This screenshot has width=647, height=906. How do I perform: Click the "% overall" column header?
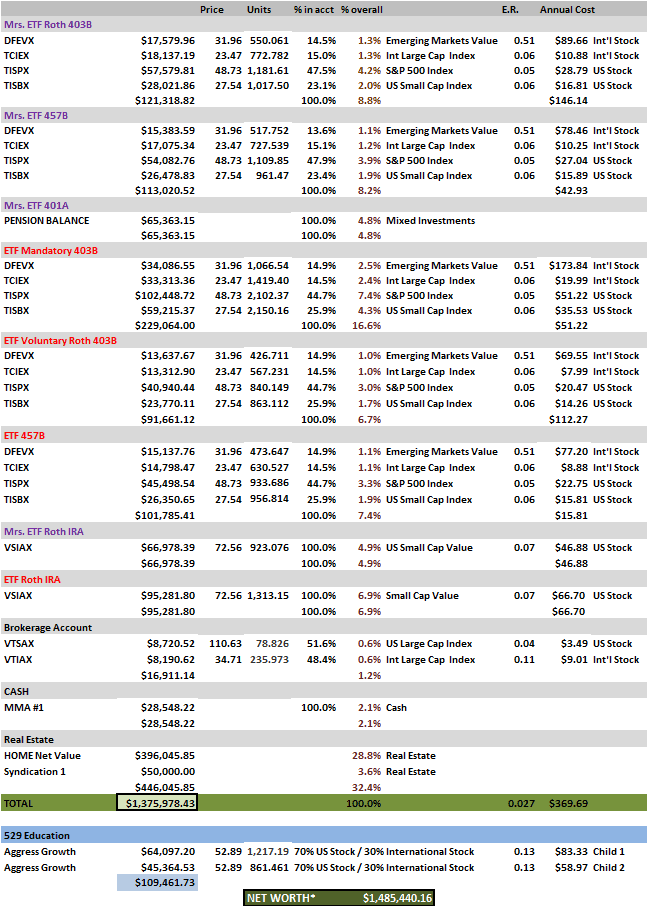362,9
